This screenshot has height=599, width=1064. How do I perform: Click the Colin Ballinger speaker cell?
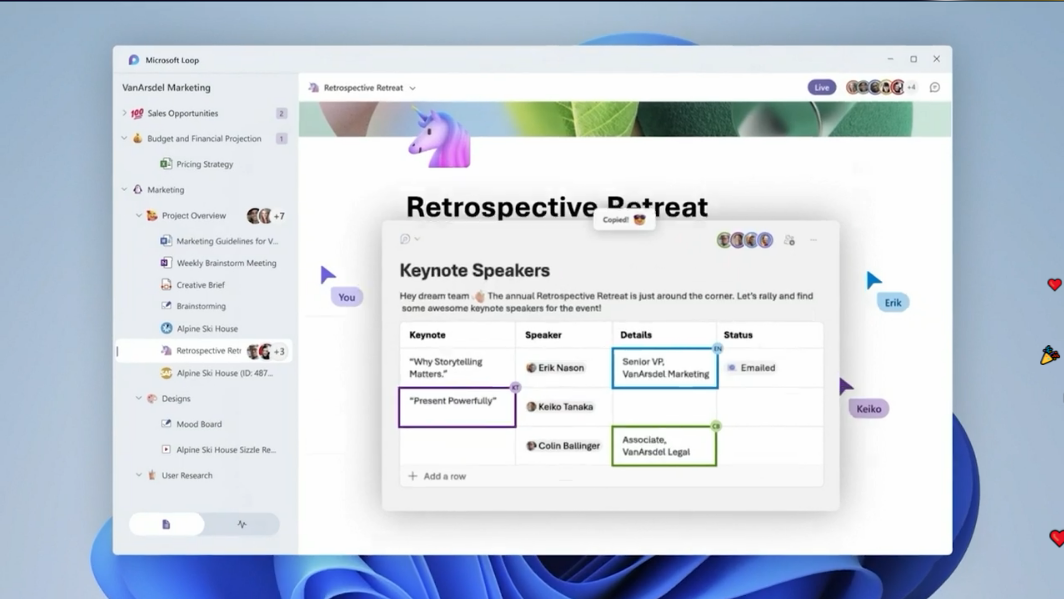[563, 446]
